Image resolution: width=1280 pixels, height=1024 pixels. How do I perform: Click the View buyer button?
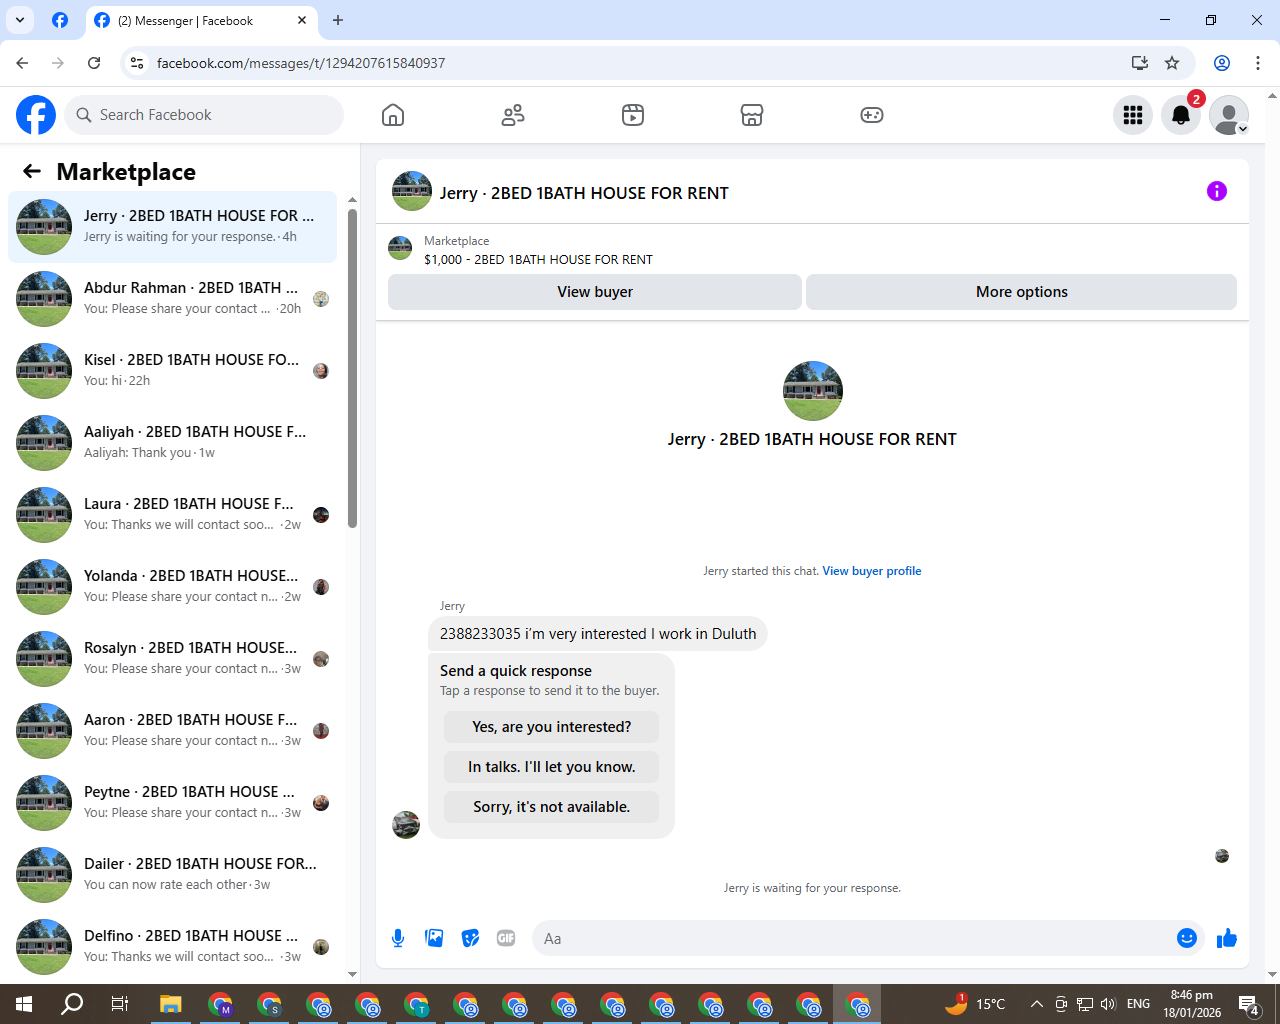pos(595,292)
